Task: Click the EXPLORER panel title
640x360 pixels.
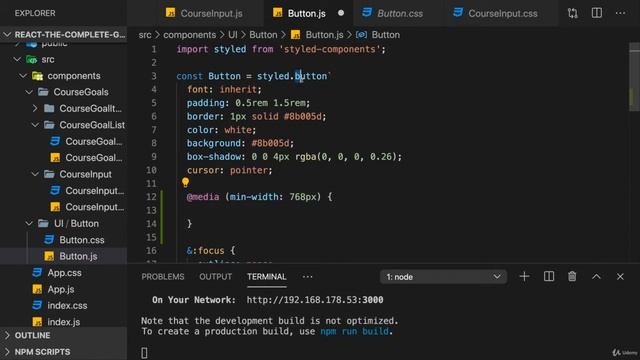Action: (x=35, y=13)
